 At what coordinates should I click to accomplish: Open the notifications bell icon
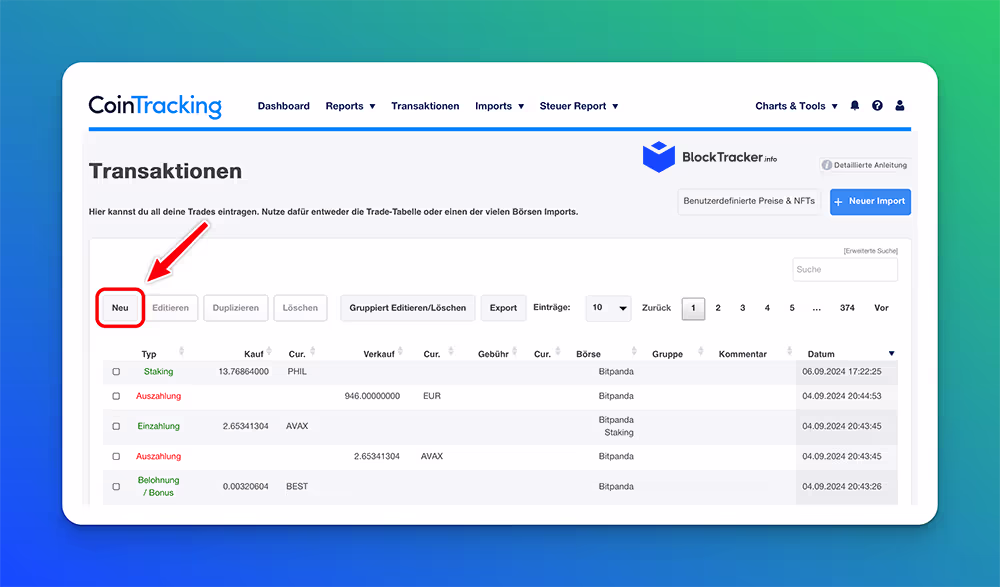[x=855, y=106]
